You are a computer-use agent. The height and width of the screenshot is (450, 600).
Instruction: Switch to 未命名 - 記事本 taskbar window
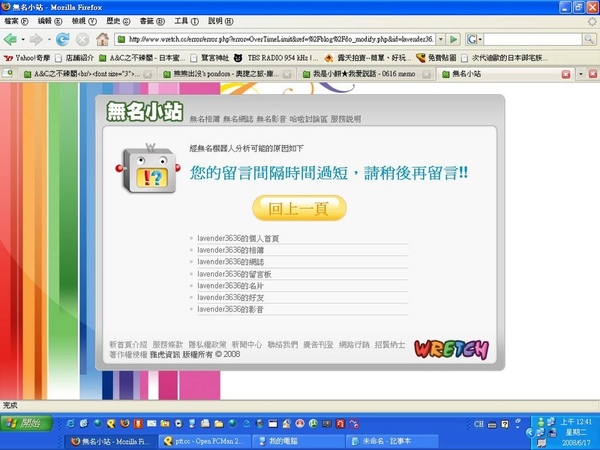coord(392,441)
